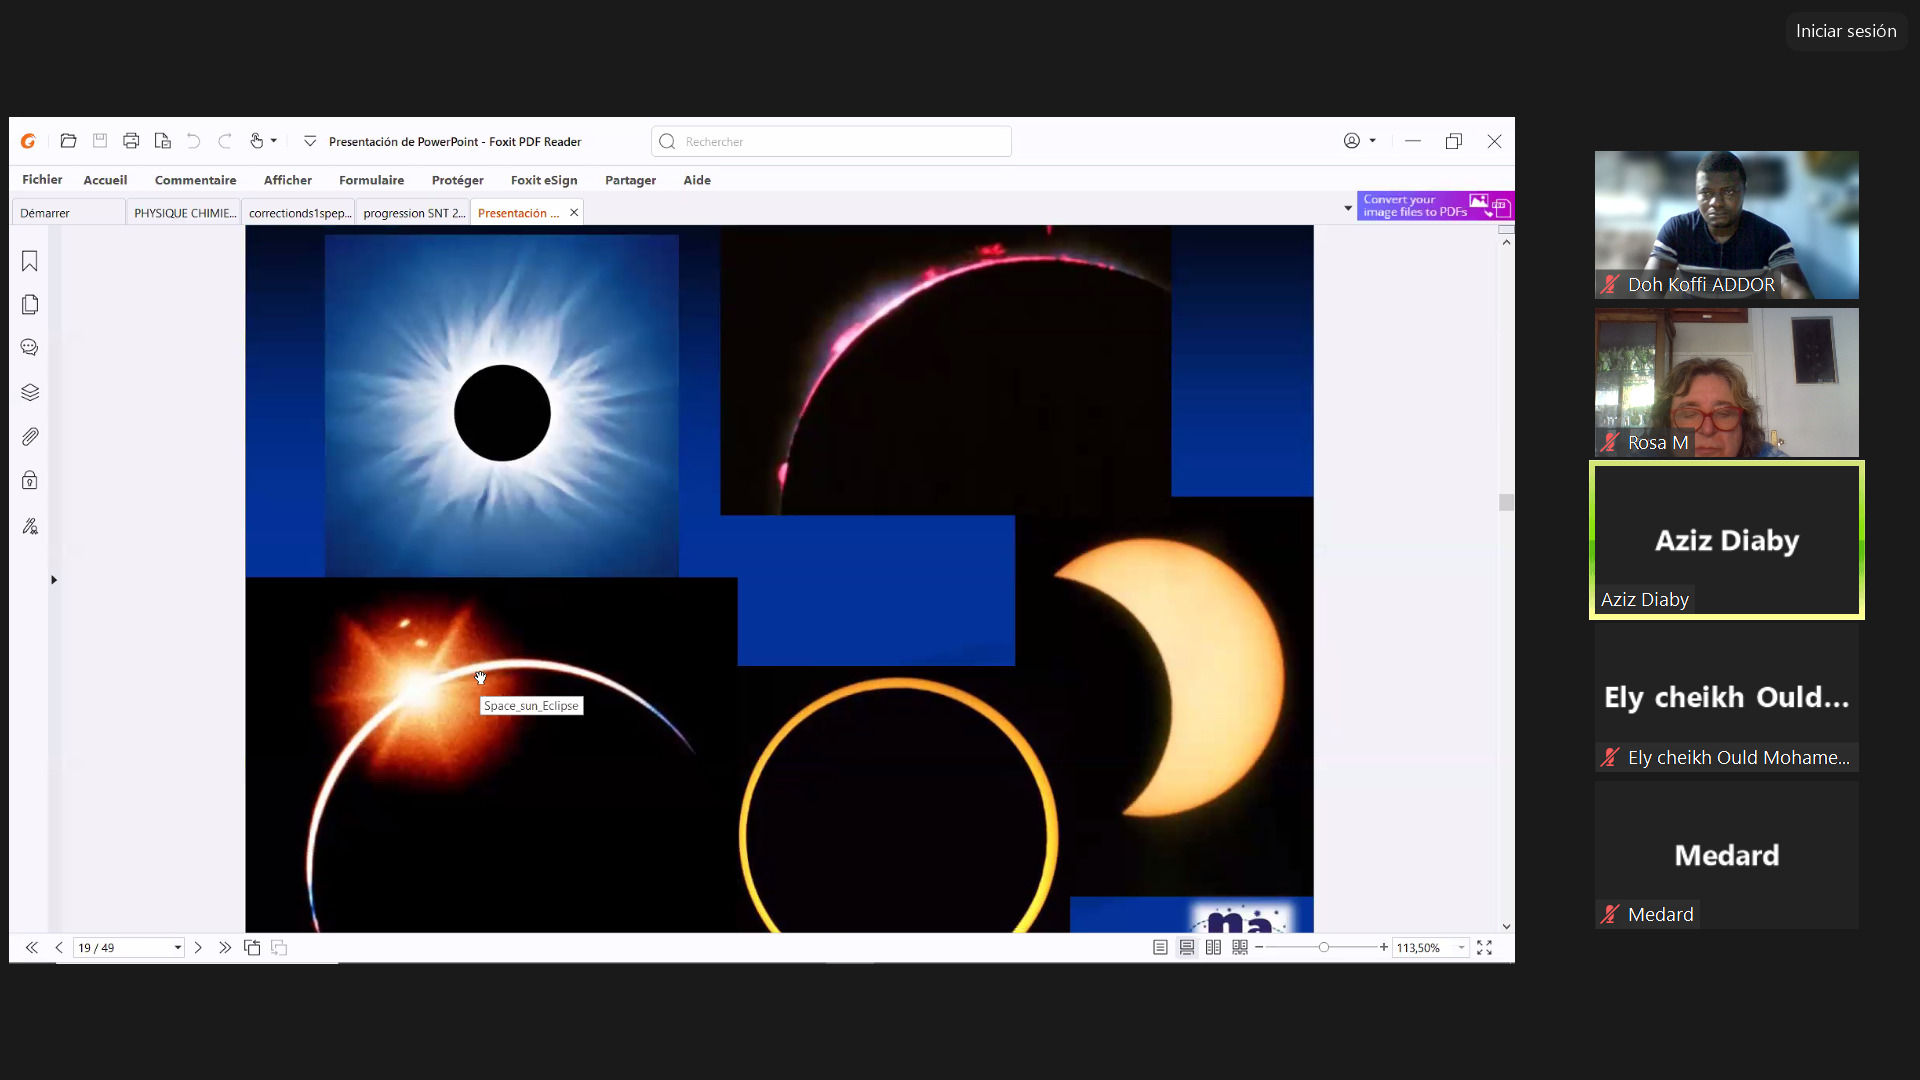Click the zoom in plus button

(x=1384, y=947)
